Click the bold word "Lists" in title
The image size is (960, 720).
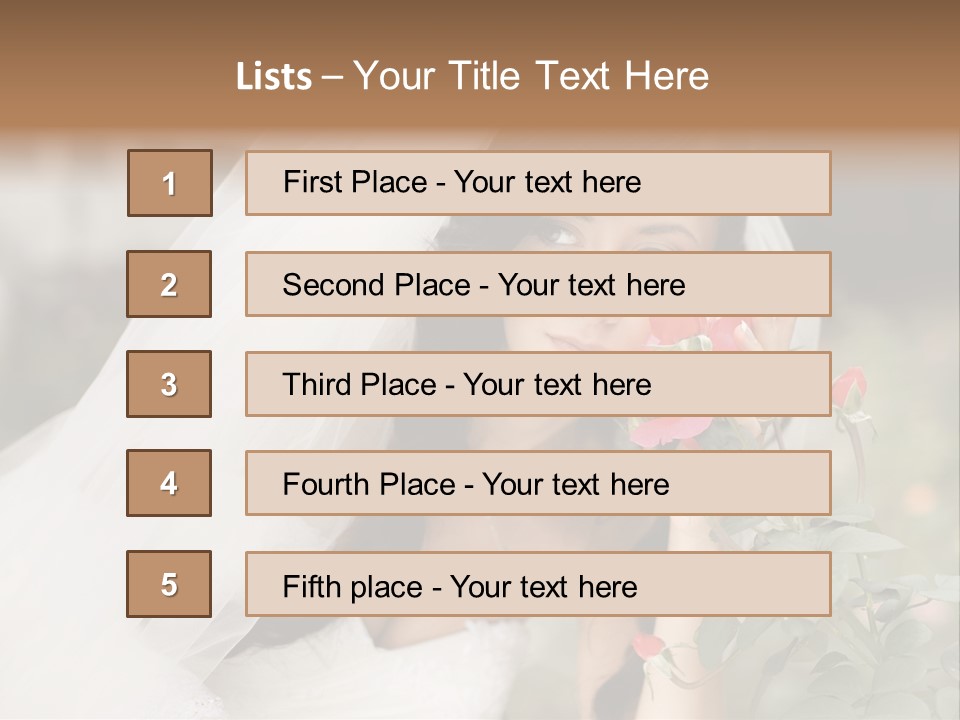(273, 77)
